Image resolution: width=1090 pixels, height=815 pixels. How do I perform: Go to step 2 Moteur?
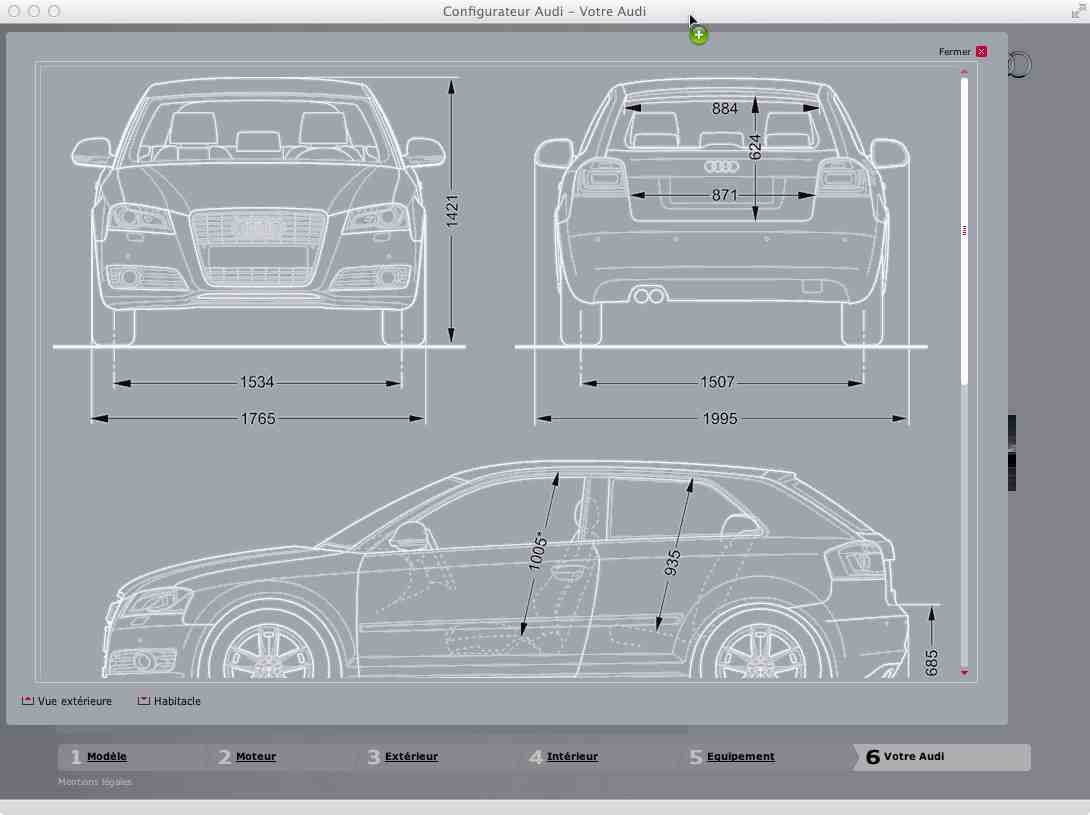click(255, 757)
